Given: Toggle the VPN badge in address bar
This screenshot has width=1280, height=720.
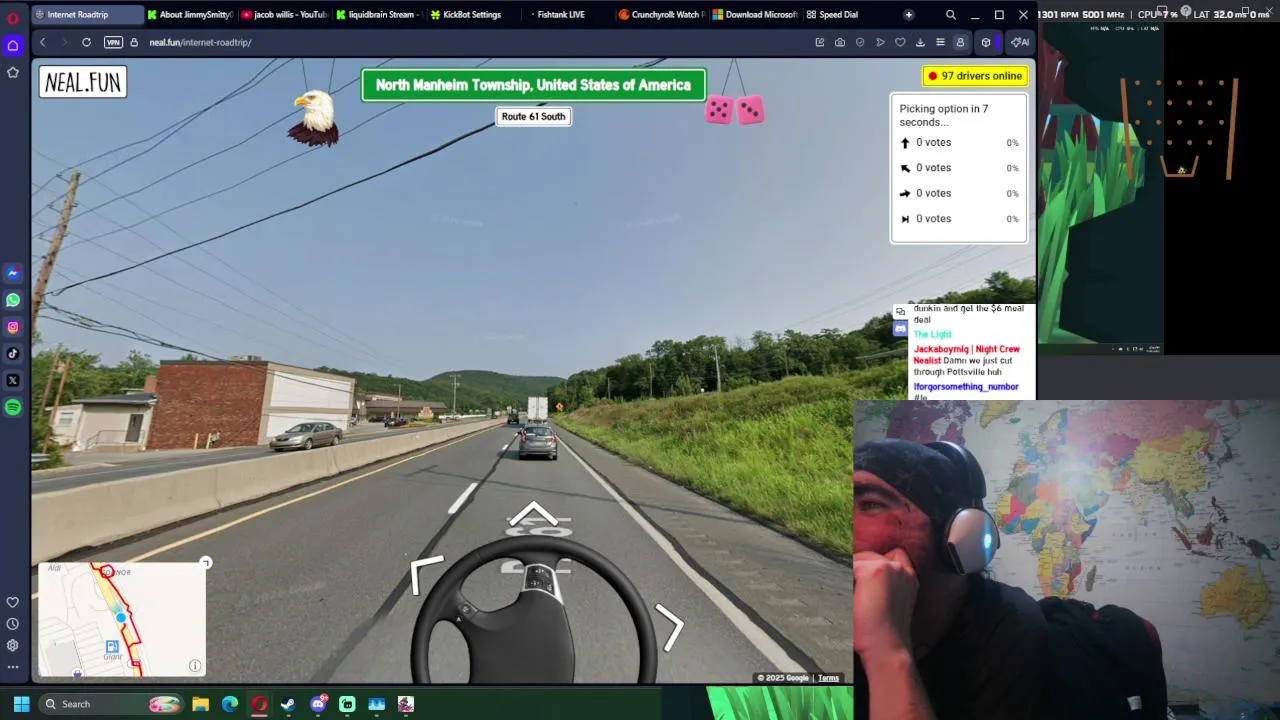Looking at the screenshot, I should tap(113, 42).
